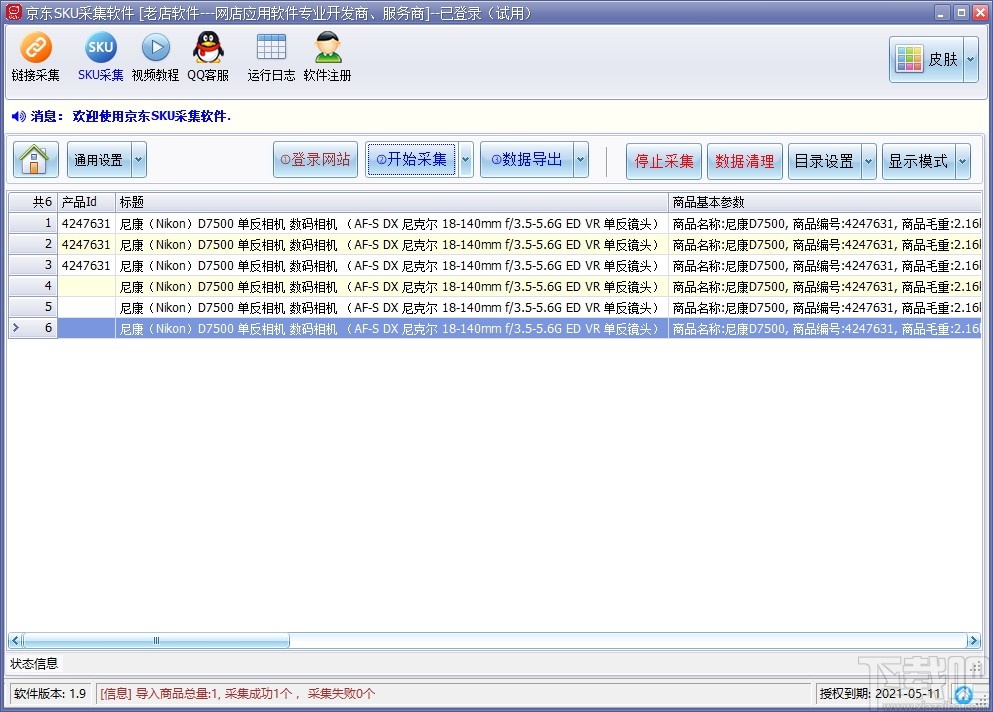This screenshot has width=993, height=712.
Task: Open the 视频教程 video tutorial
Action: 155,57
